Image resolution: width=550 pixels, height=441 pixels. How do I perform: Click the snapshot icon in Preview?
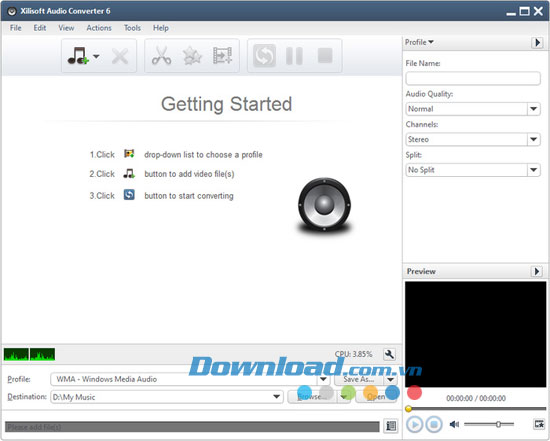point(539,424)
